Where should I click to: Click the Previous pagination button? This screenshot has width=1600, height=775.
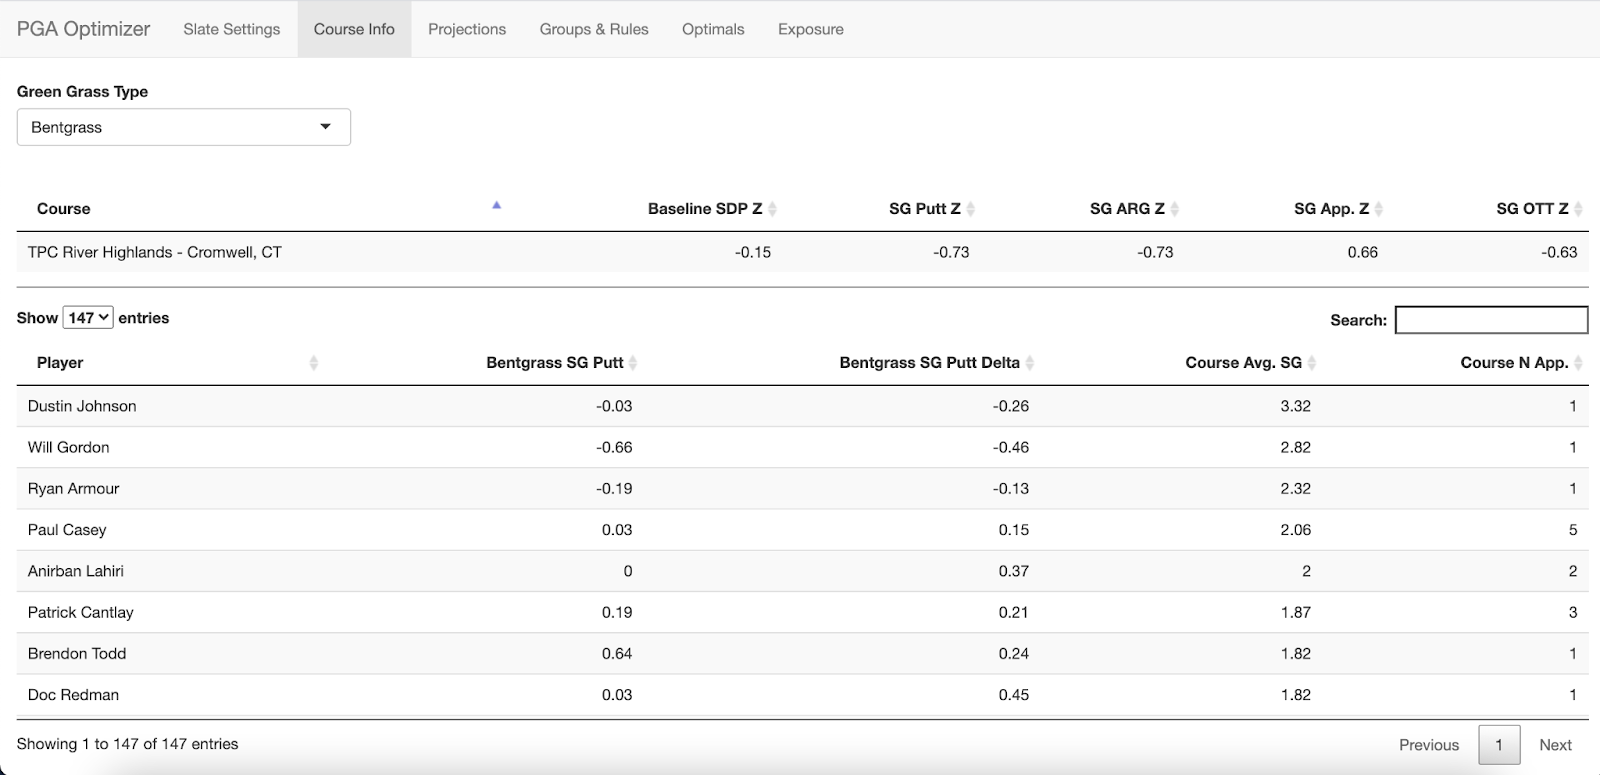click(1429, 745)
